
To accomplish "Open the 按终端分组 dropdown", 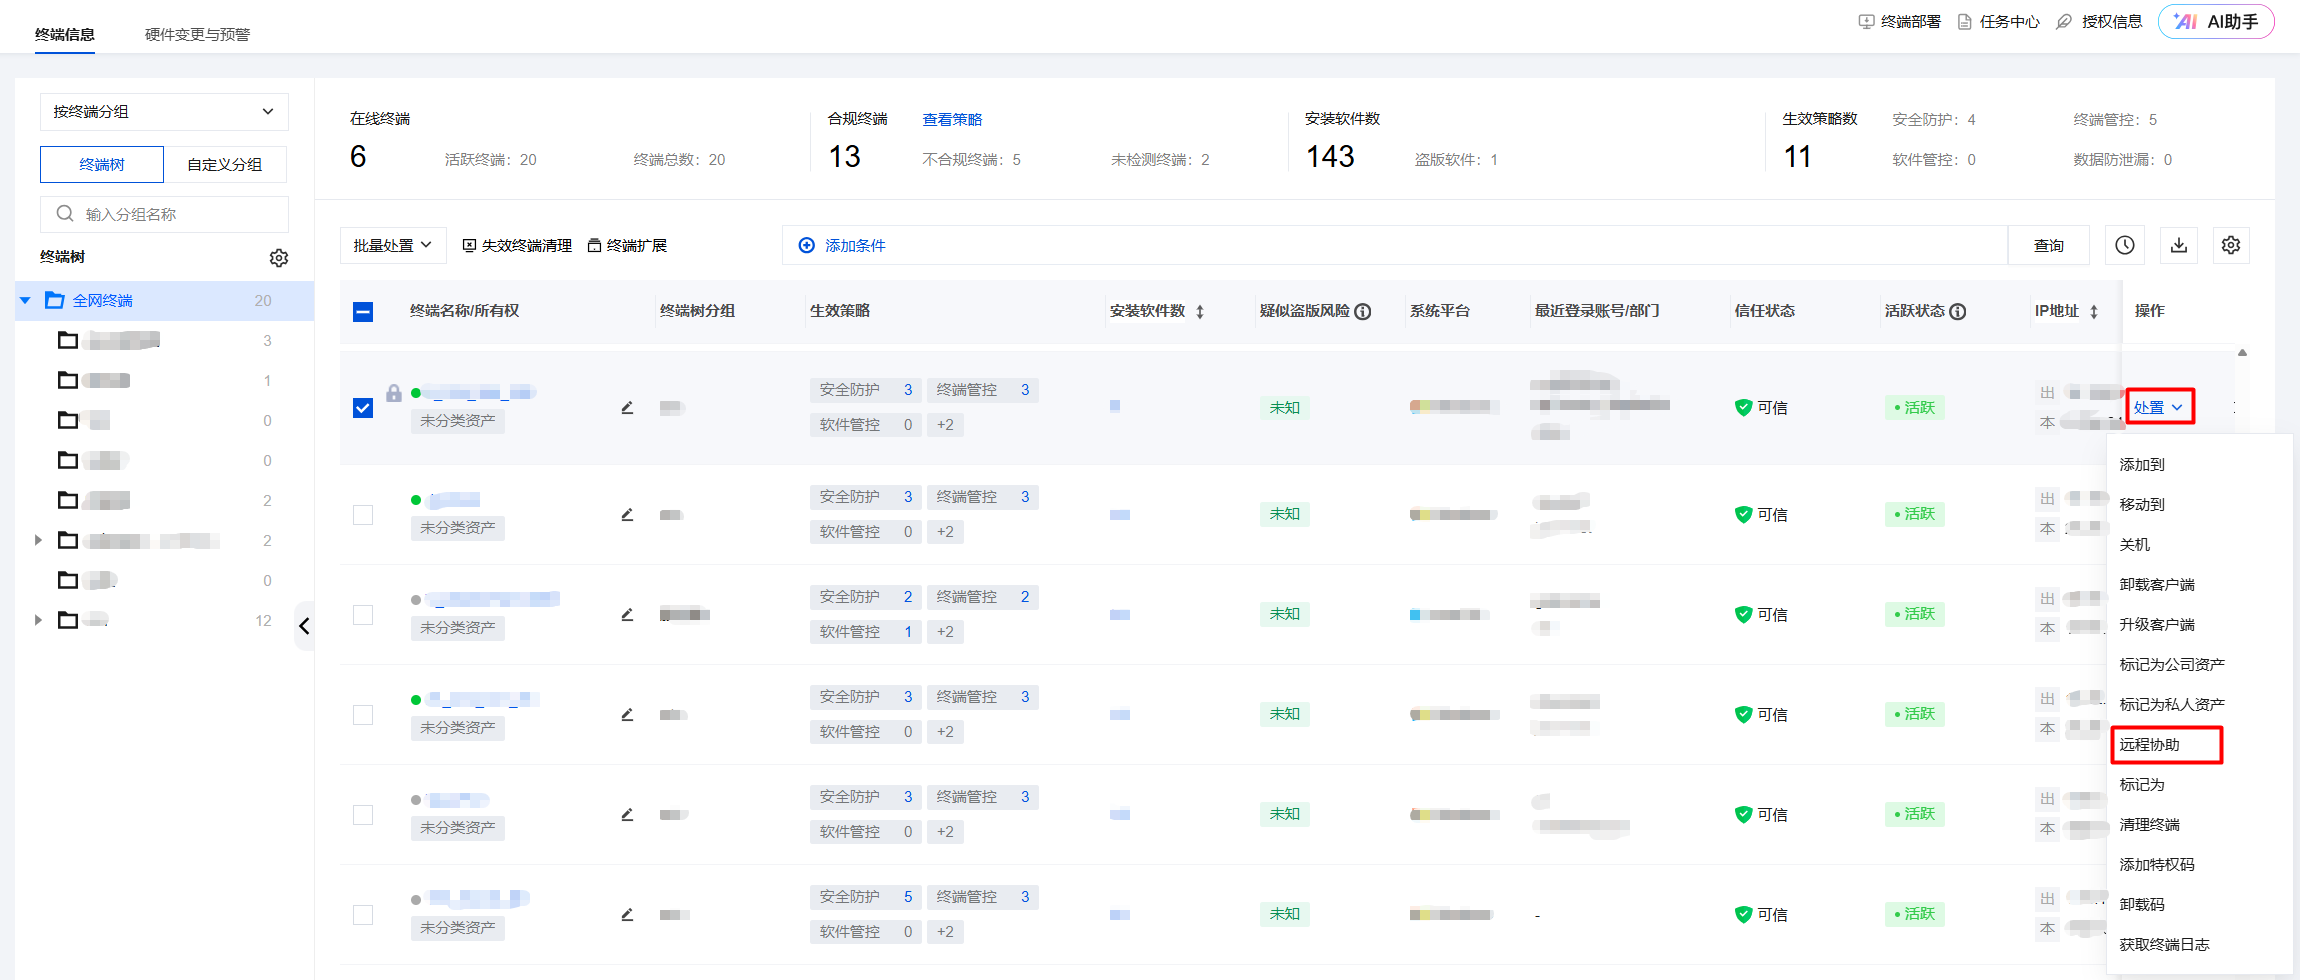I will (164, 112).
